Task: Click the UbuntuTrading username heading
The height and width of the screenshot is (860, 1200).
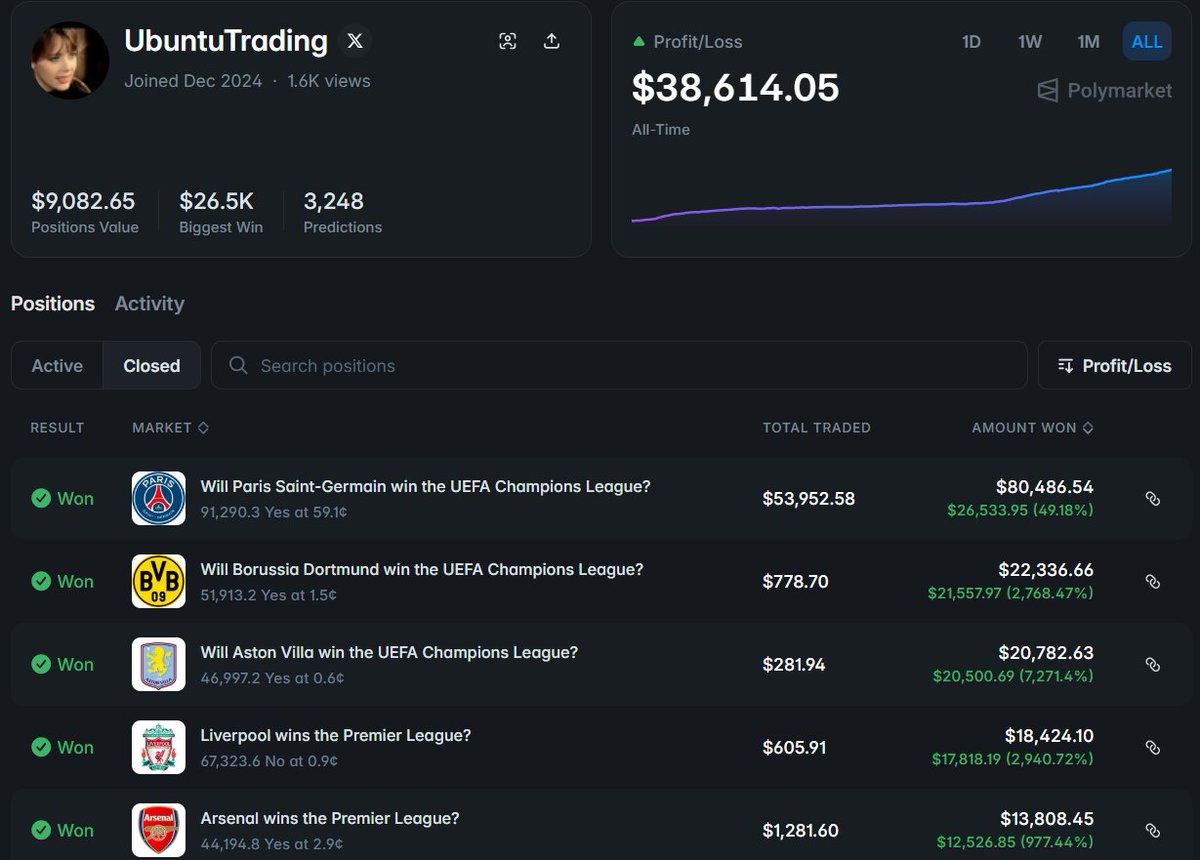Action: (226, 41)
